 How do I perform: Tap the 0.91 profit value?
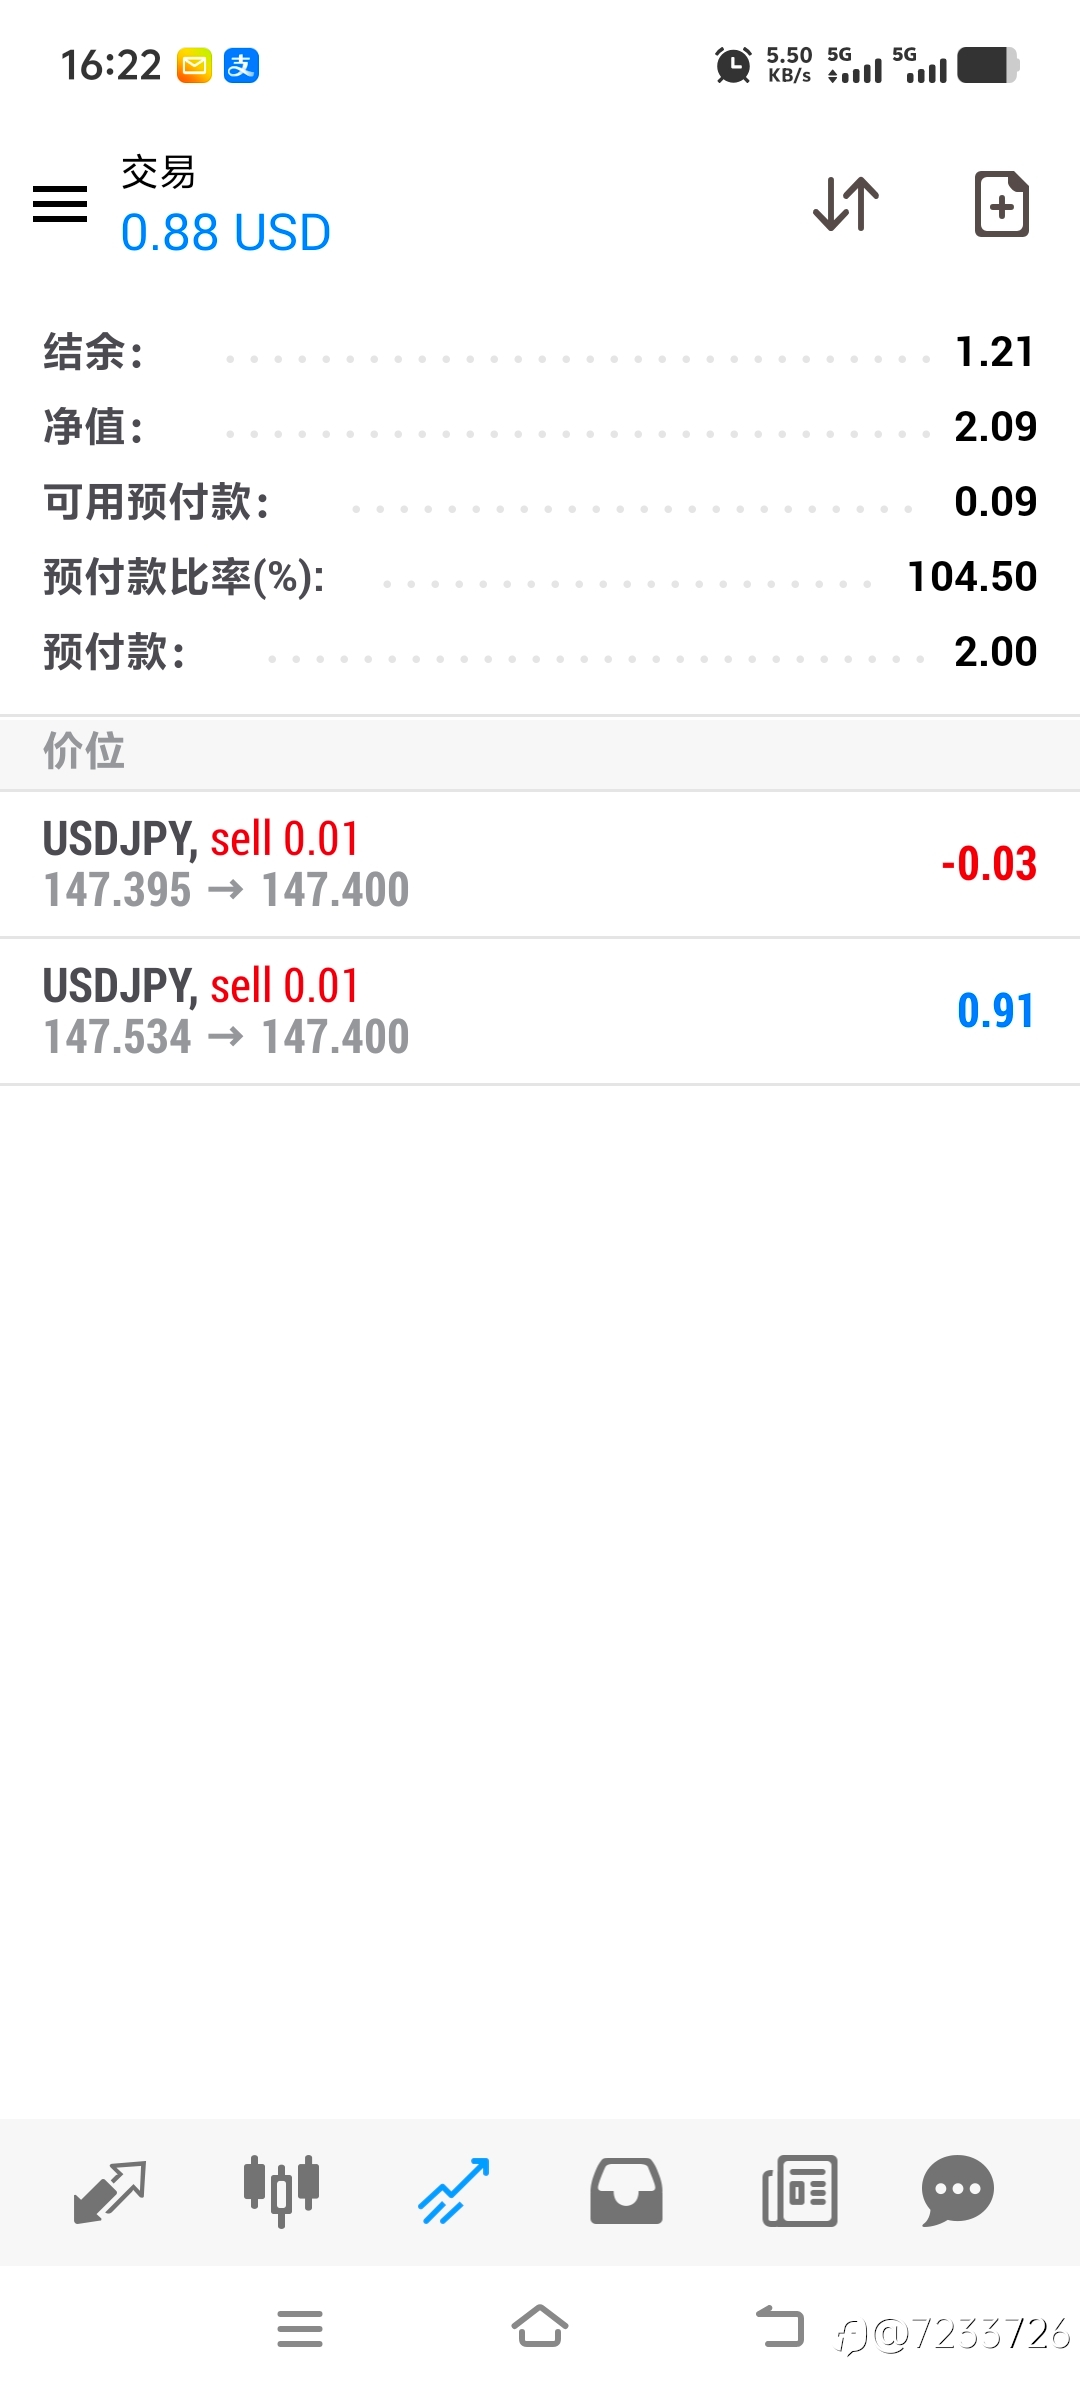tap(995, 1011)
